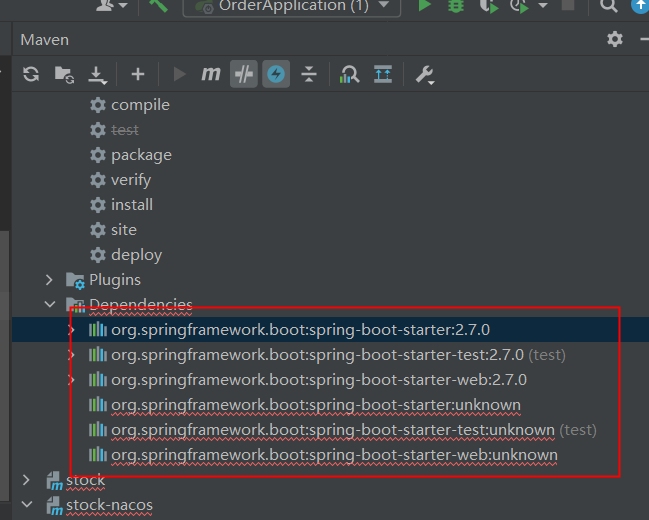This screenshot has width=649, height=520.
Task: Collapse the stock-nacos Maven module
Action: click(27, 505)
